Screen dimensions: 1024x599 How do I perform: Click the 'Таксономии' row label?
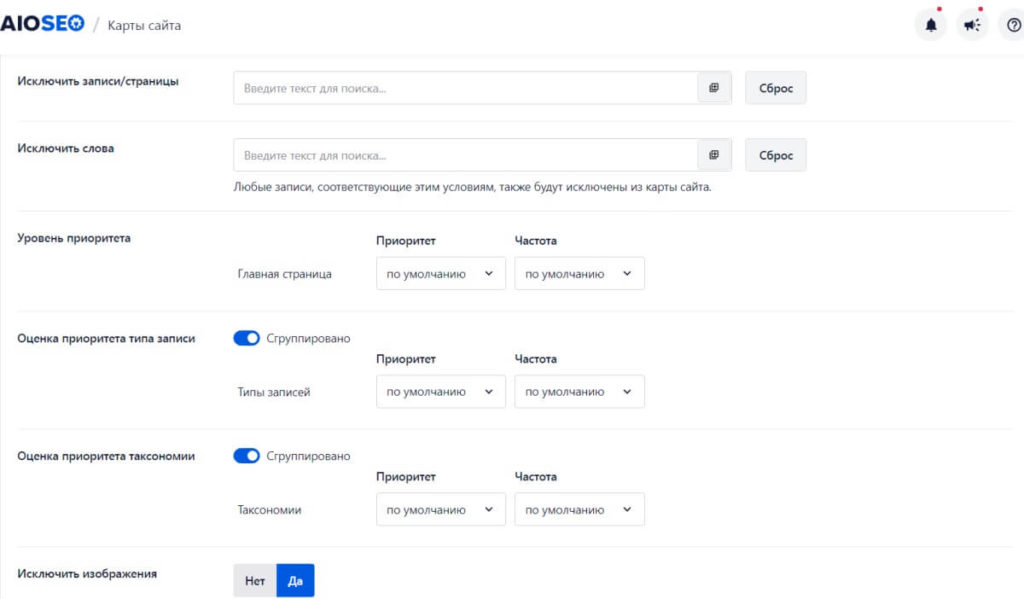coord(269,510)
